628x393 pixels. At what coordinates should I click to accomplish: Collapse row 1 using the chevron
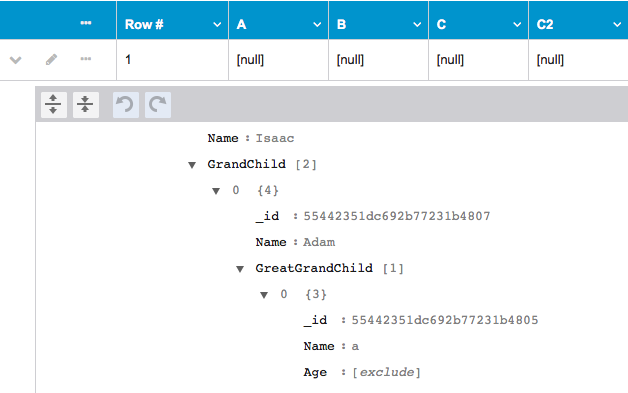[16, 60]
